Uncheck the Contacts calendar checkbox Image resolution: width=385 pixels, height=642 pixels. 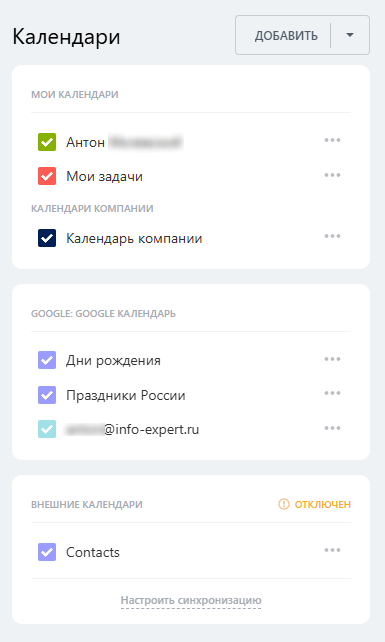coord(47,552)
